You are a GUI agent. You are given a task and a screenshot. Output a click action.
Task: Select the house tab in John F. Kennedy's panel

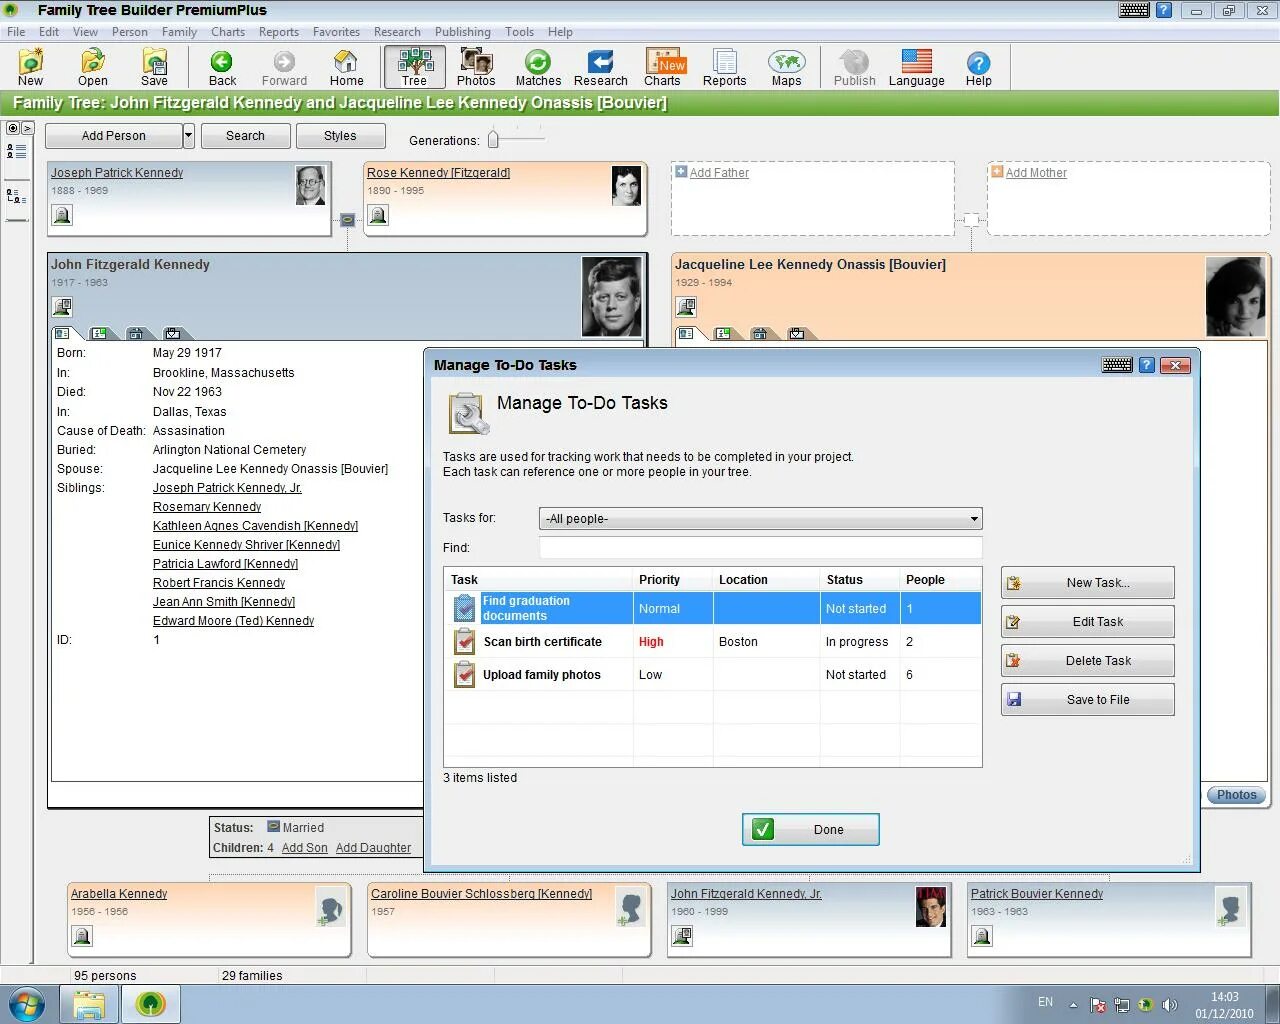pos(136,333)
